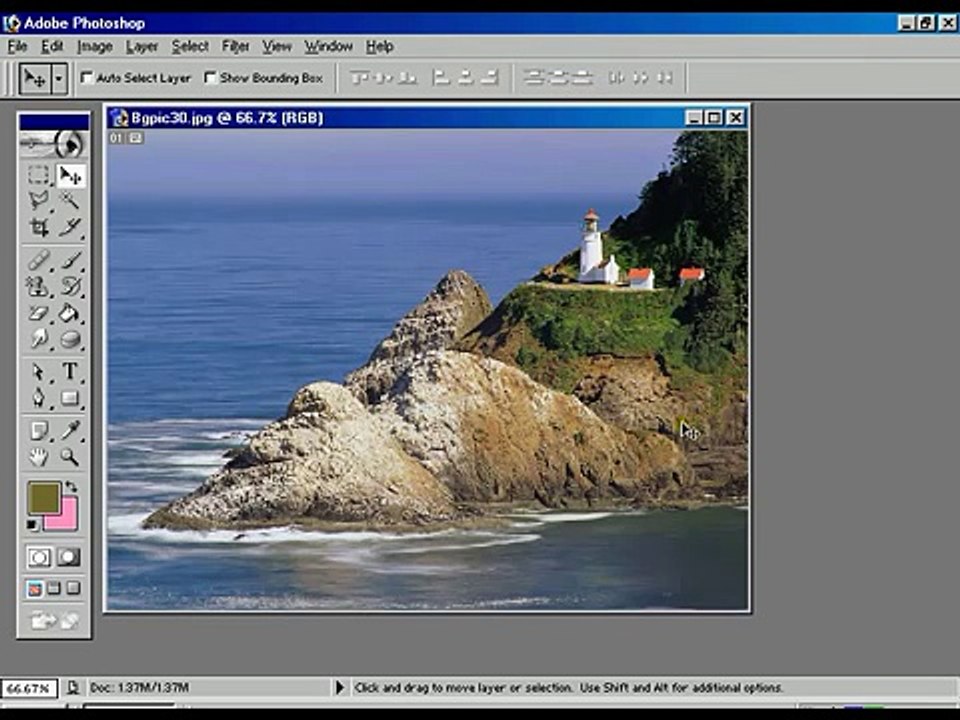Screen dimensions: 960x720
Task: Select the Polygonal Lasso tool
Action: pyautogui.click(x=39, y=201)
